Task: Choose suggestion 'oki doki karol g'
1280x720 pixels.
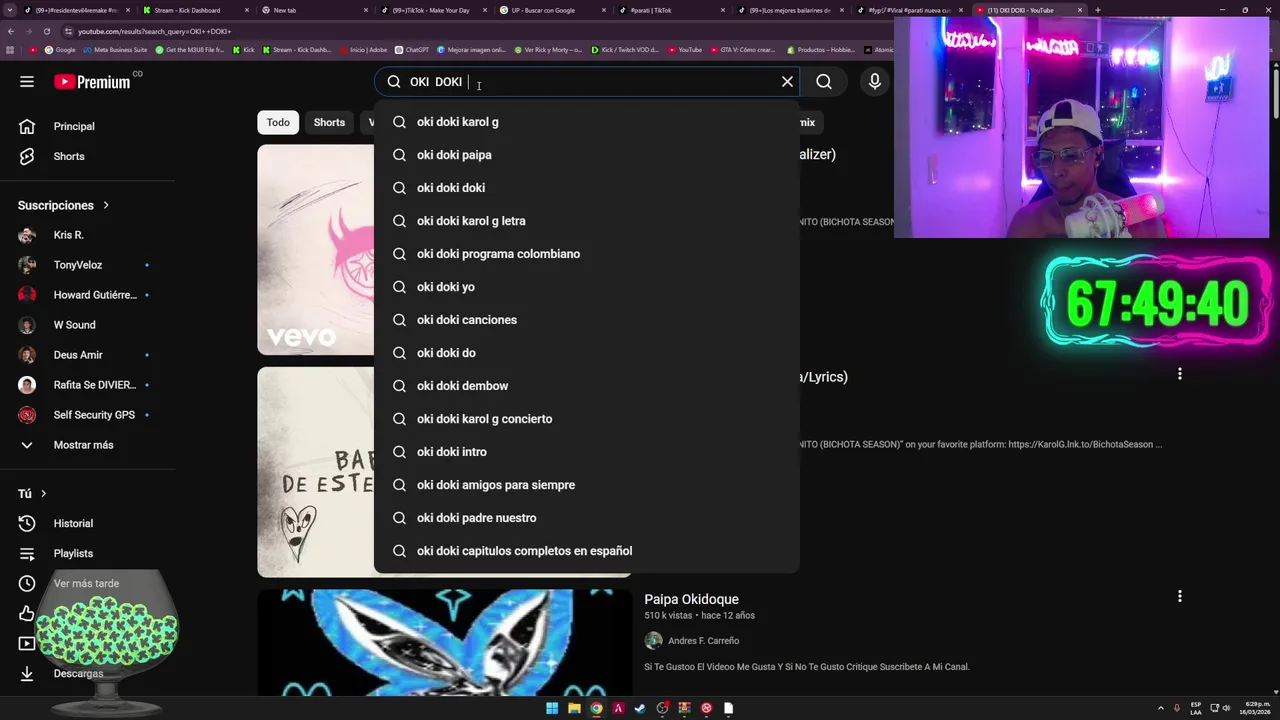Action: tap(587, 122)
